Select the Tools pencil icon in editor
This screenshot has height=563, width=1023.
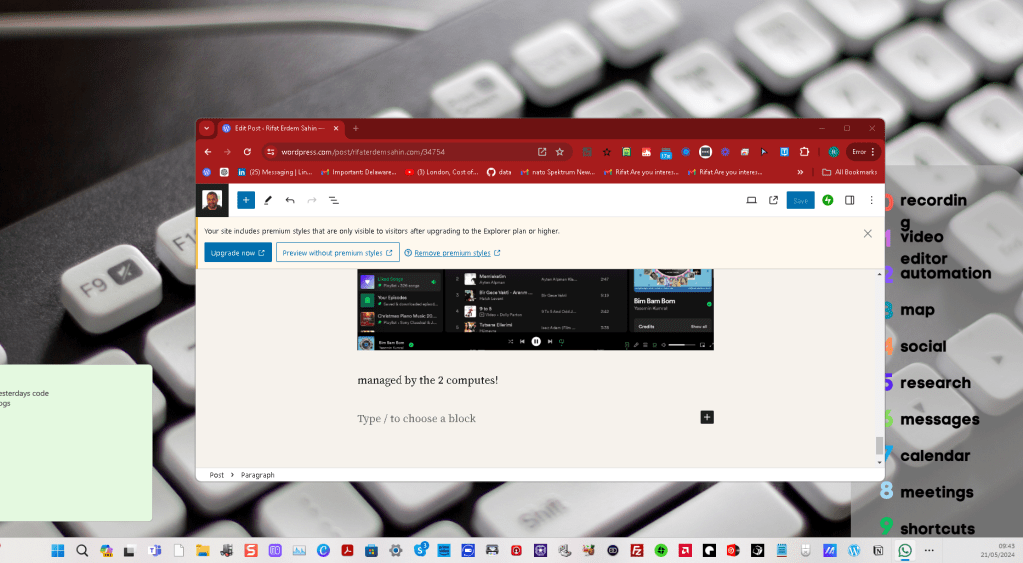[x=267, y=200]
